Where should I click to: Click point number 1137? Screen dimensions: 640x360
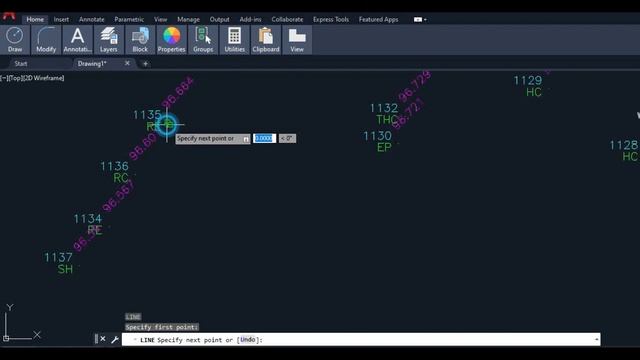[58, 258]
